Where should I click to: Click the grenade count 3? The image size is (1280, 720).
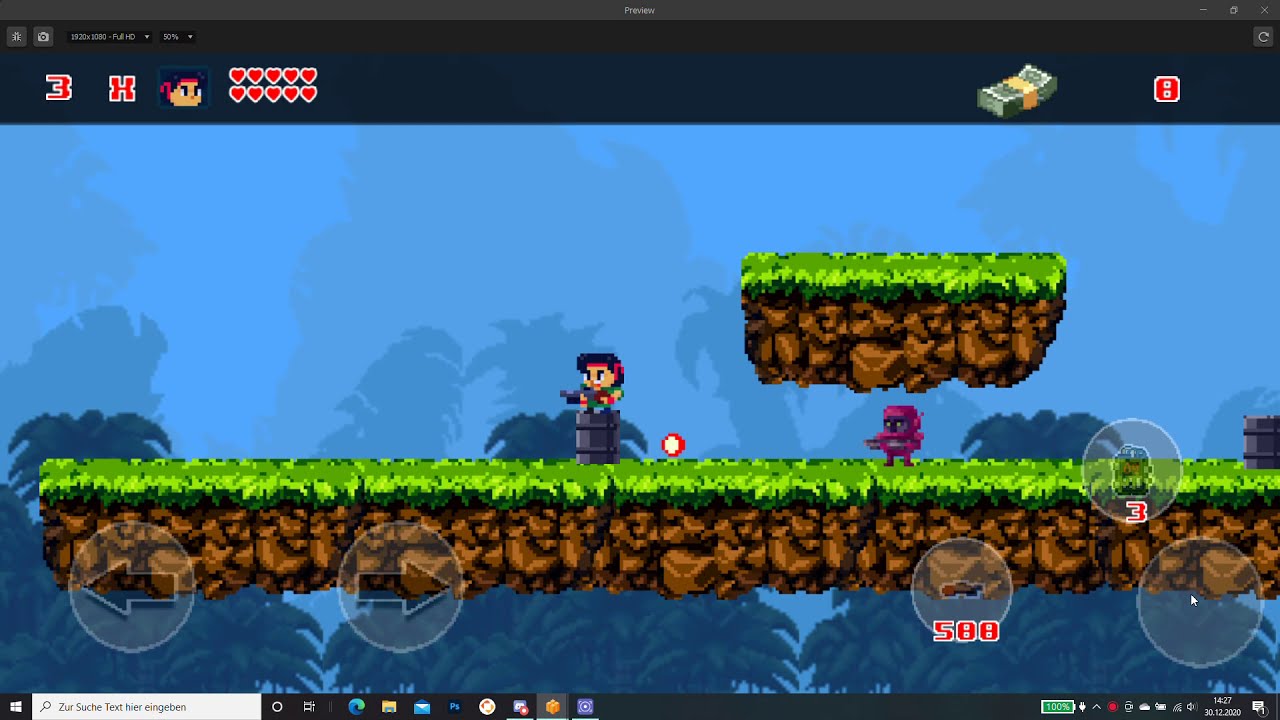[1136, 513]
